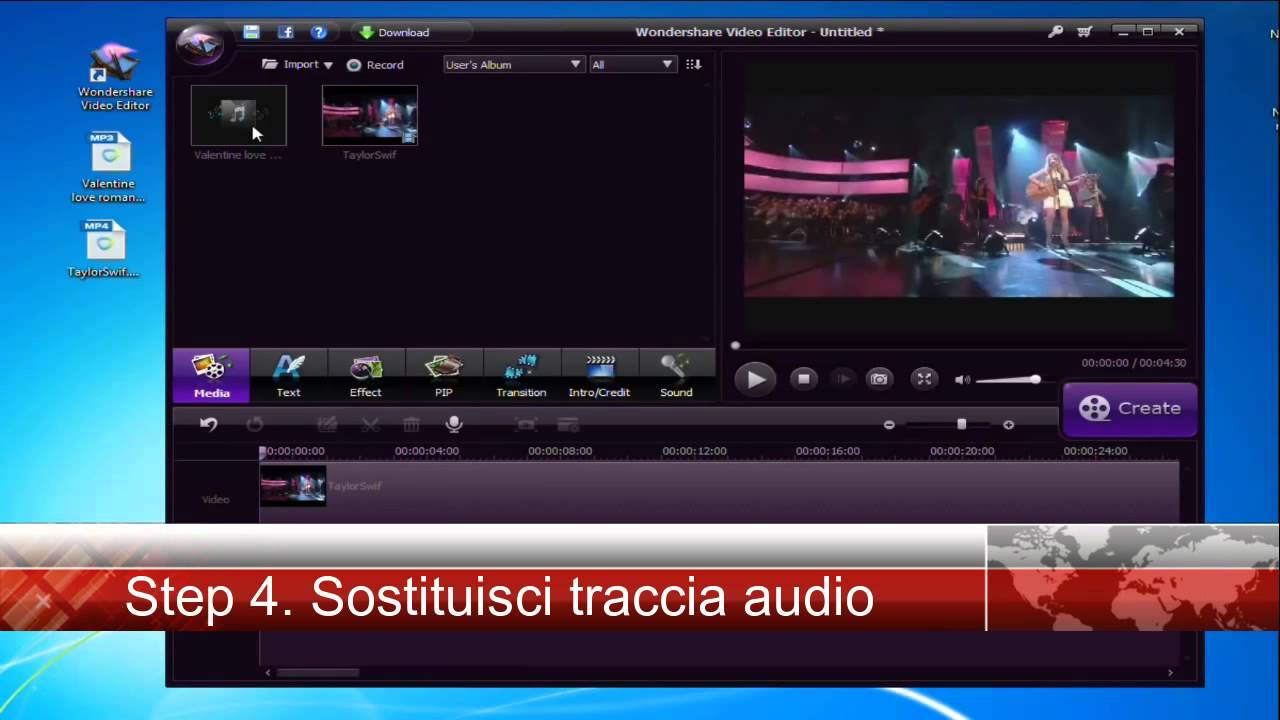Click the edit clip icon in timeline toolbar

tap(326, 424)
